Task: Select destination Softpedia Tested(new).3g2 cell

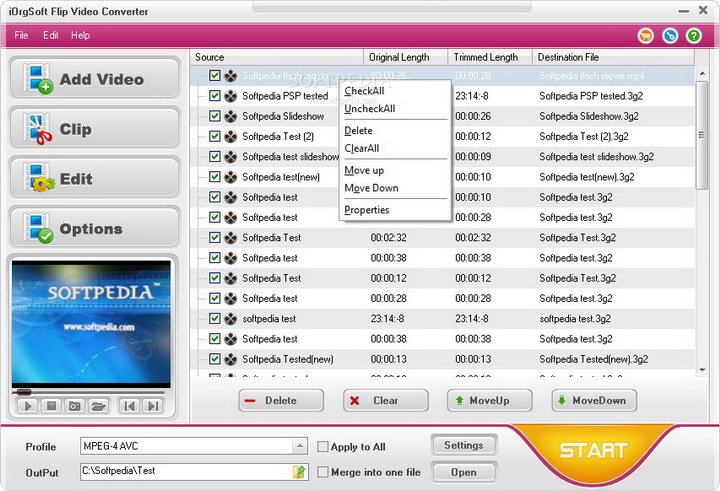Action: pos(594,359)
